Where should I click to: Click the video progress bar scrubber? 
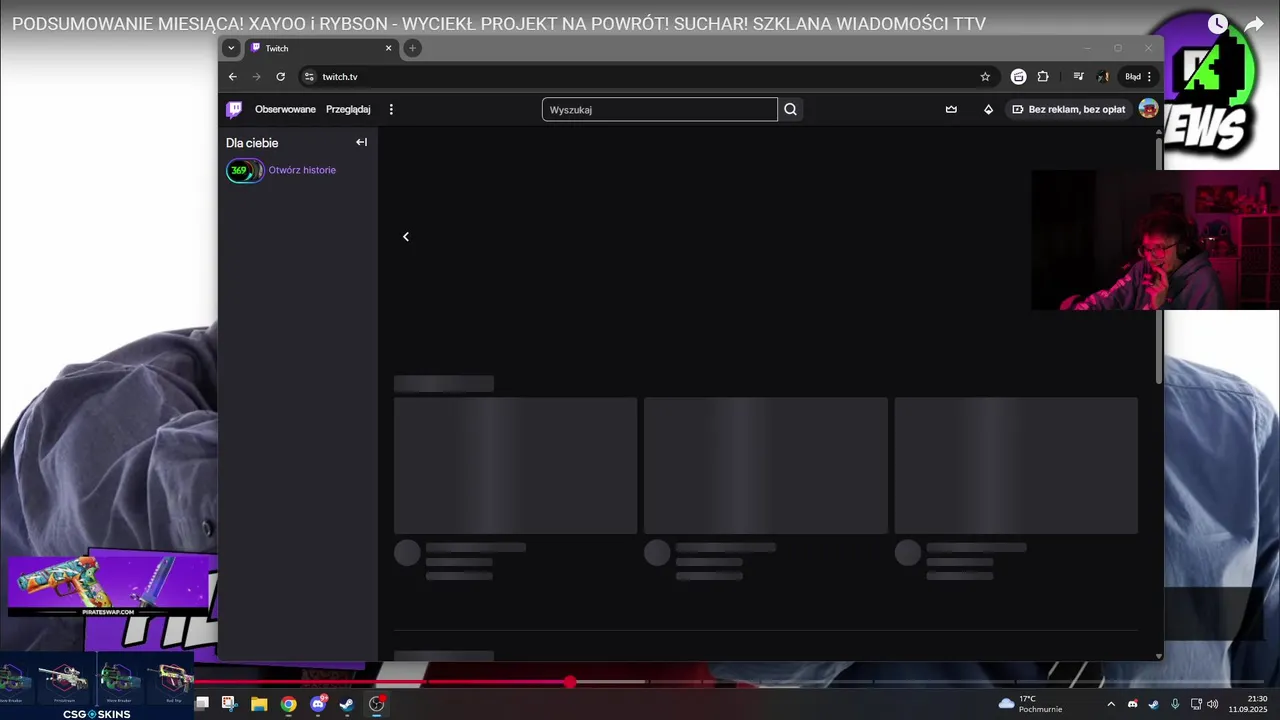pyautogui.click(x=570, y=681)
